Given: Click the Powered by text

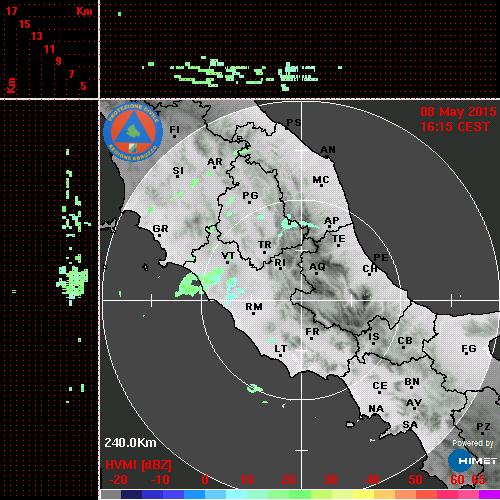Looking at the screenshot, I should [473, 443].
